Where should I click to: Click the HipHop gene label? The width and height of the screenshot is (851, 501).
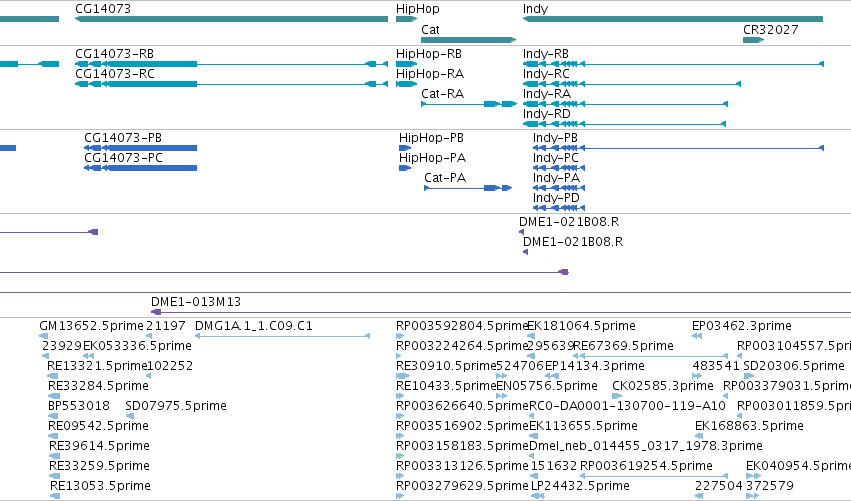[417, 9]
